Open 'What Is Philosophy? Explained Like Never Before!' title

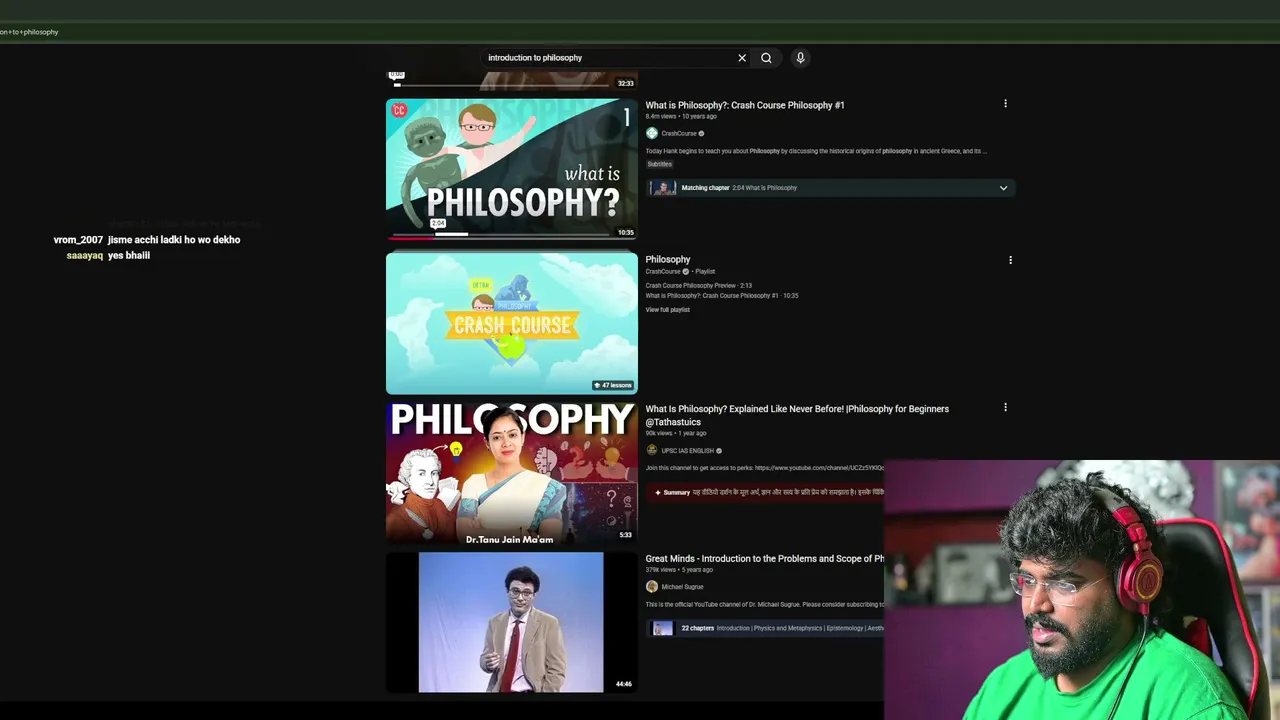797,415
